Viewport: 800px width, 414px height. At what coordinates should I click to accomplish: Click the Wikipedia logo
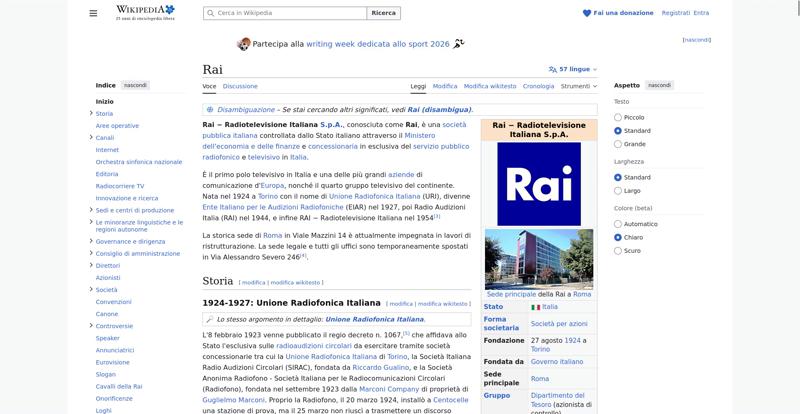point(145,13)
